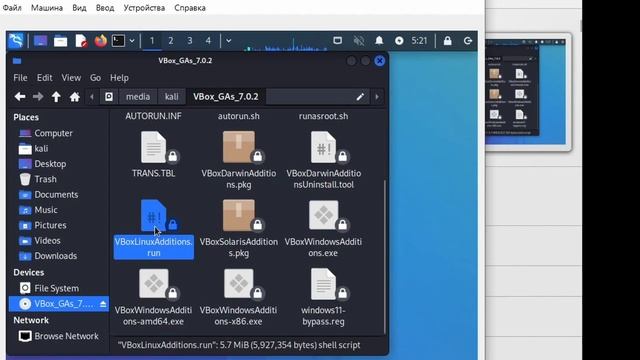Click the power manager tray icon
640x360 pixels.
coord(399,41)
